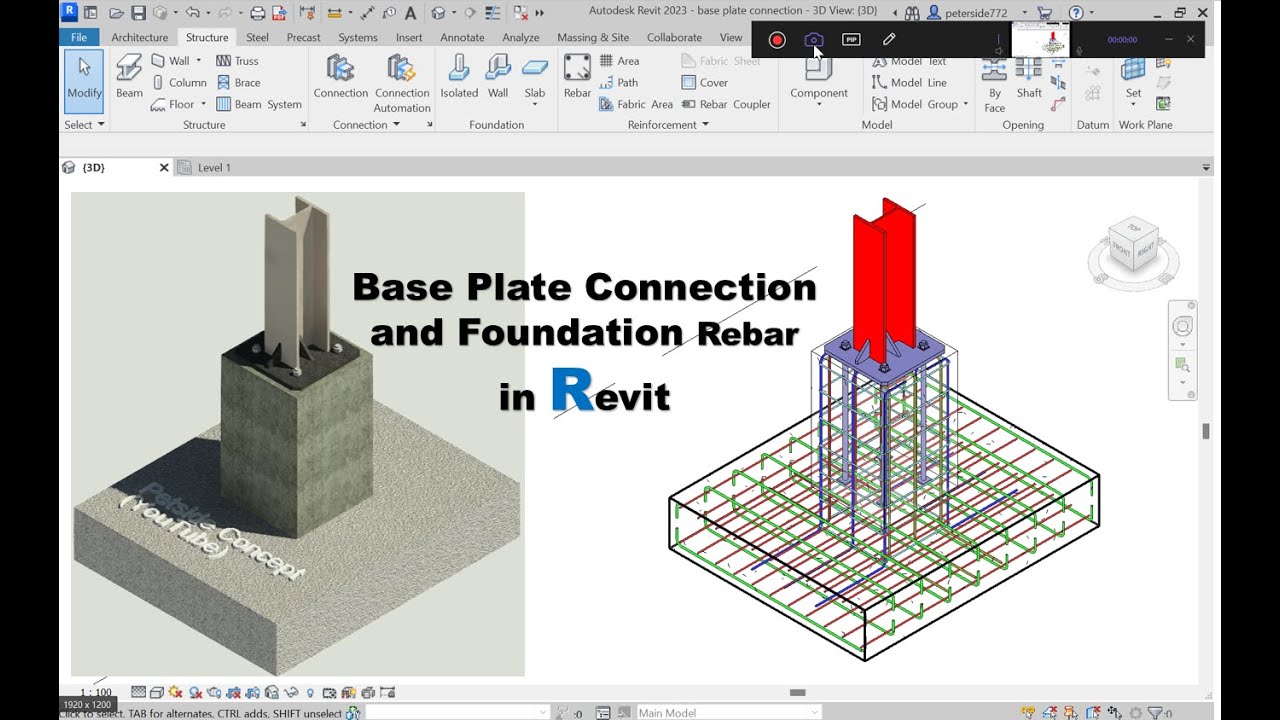1280x720 pixels.
Task: Click the Revit application logo button
Action: point(69,12)
